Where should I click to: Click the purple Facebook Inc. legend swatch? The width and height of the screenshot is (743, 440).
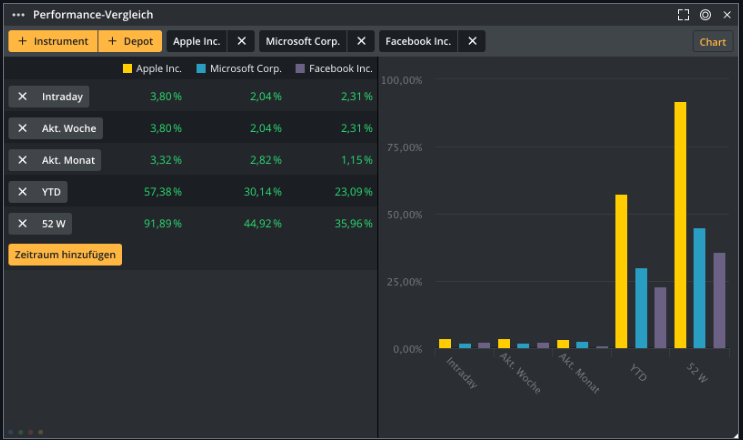[x=300, y=69]
